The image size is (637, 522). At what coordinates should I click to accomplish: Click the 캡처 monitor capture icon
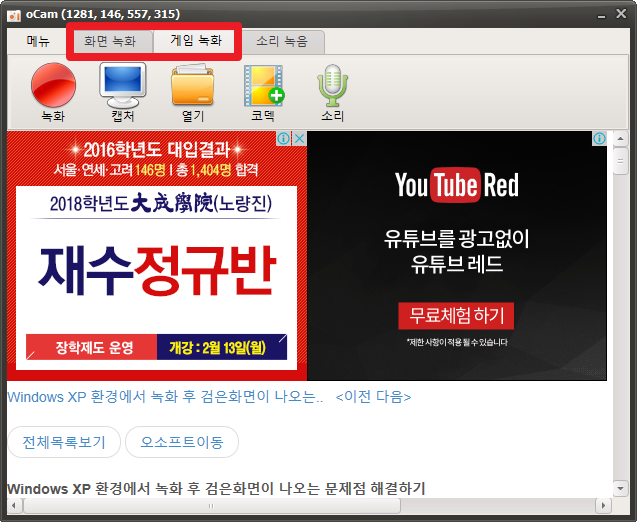click(x=123, y=92)
